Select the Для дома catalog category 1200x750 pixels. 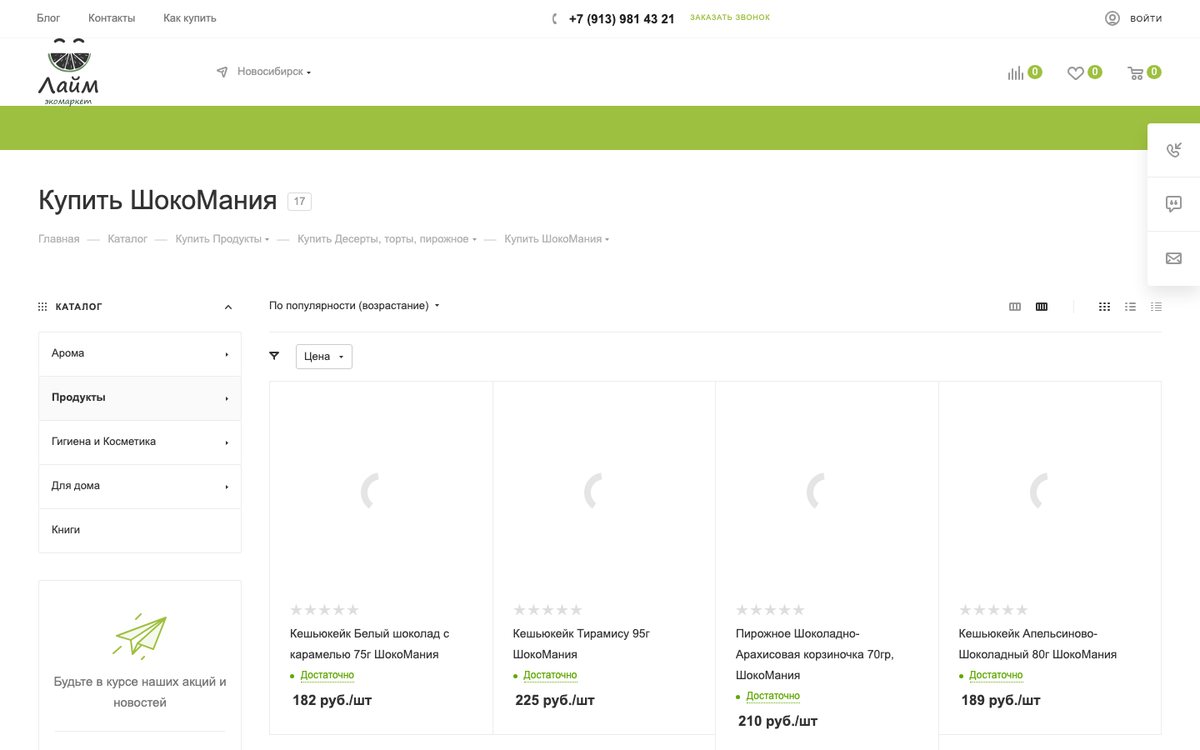[140, 486]
